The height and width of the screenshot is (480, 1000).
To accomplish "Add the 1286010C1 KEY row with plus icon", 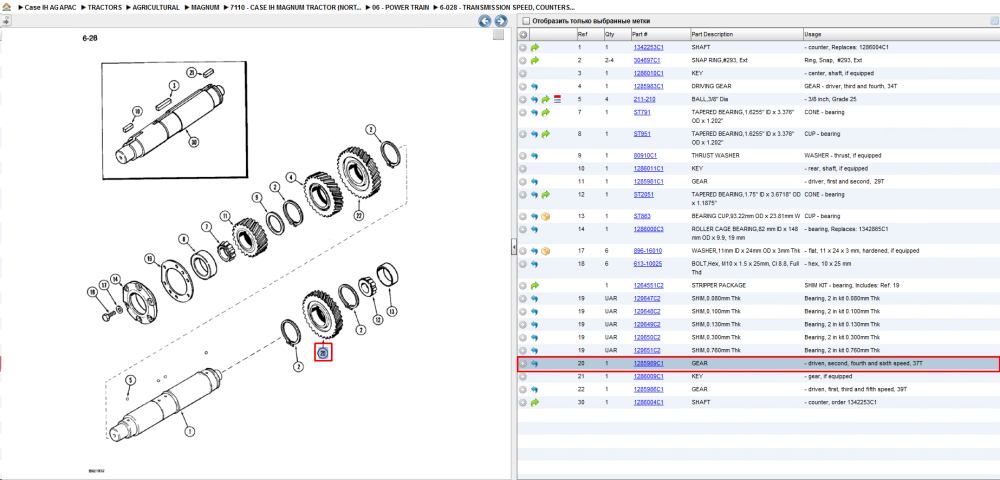I will [523, 73].
